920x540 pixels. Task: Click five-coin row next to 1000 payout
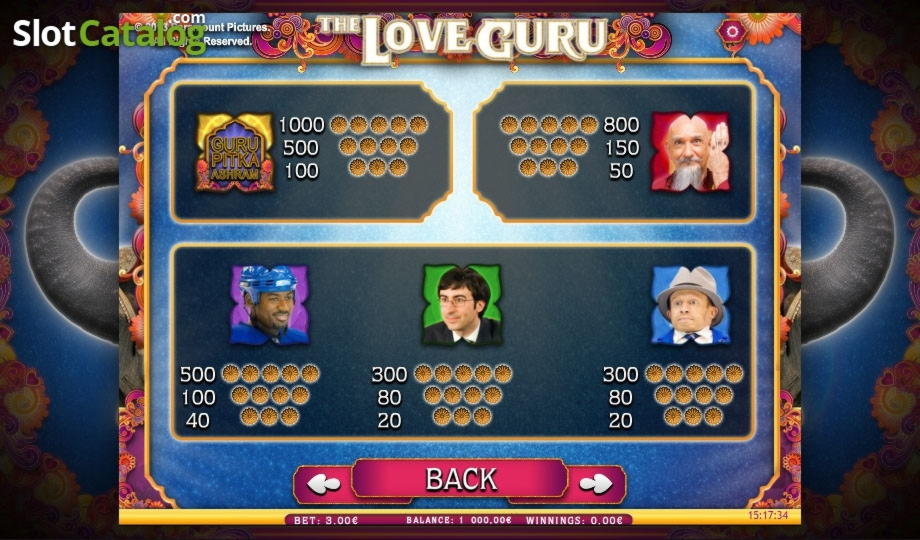tap(378, 125)
